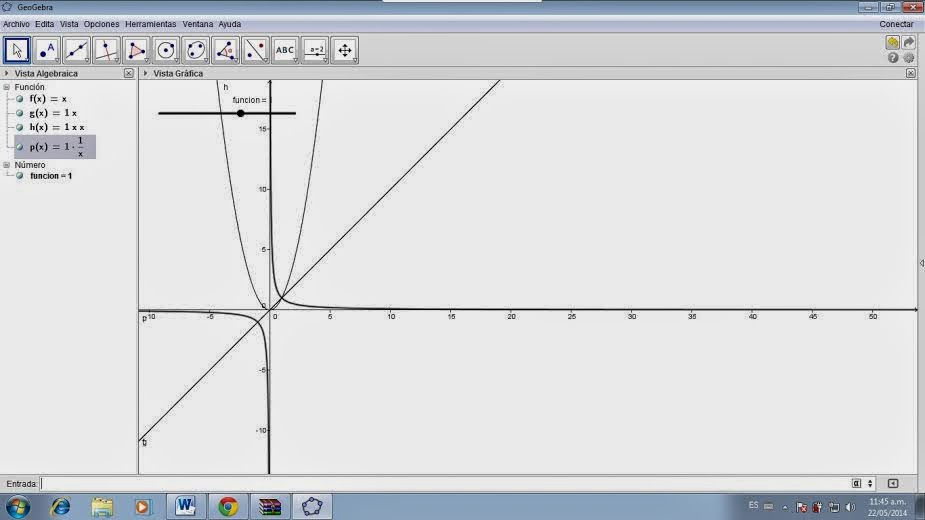Expand Vista Gráfica style bar triangle
The height and width of the screenshot is (520, 925).
point(145,73)
